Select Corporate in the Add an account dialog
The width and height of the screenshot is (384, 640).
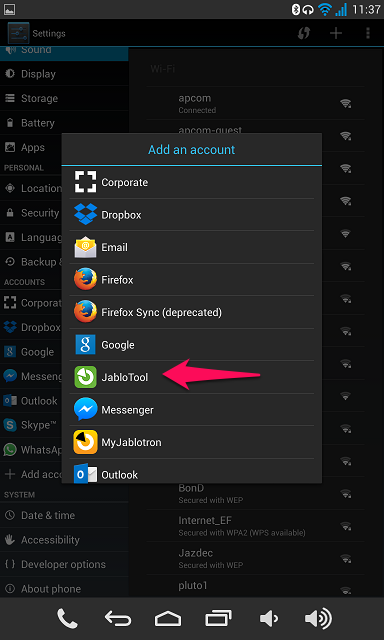point(191,182)
